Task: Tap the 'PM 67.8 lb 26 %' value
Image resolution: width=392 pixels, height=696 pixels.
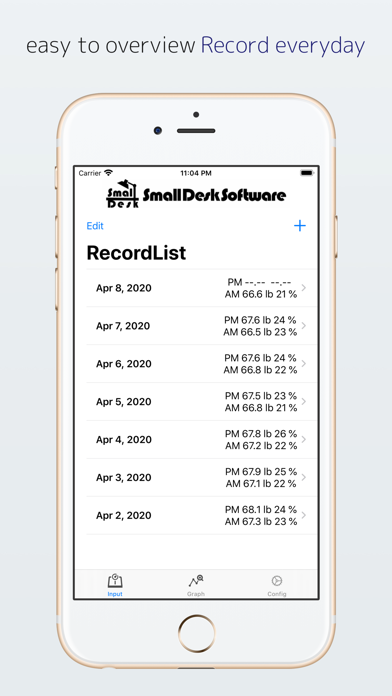Action: (261, 434)
